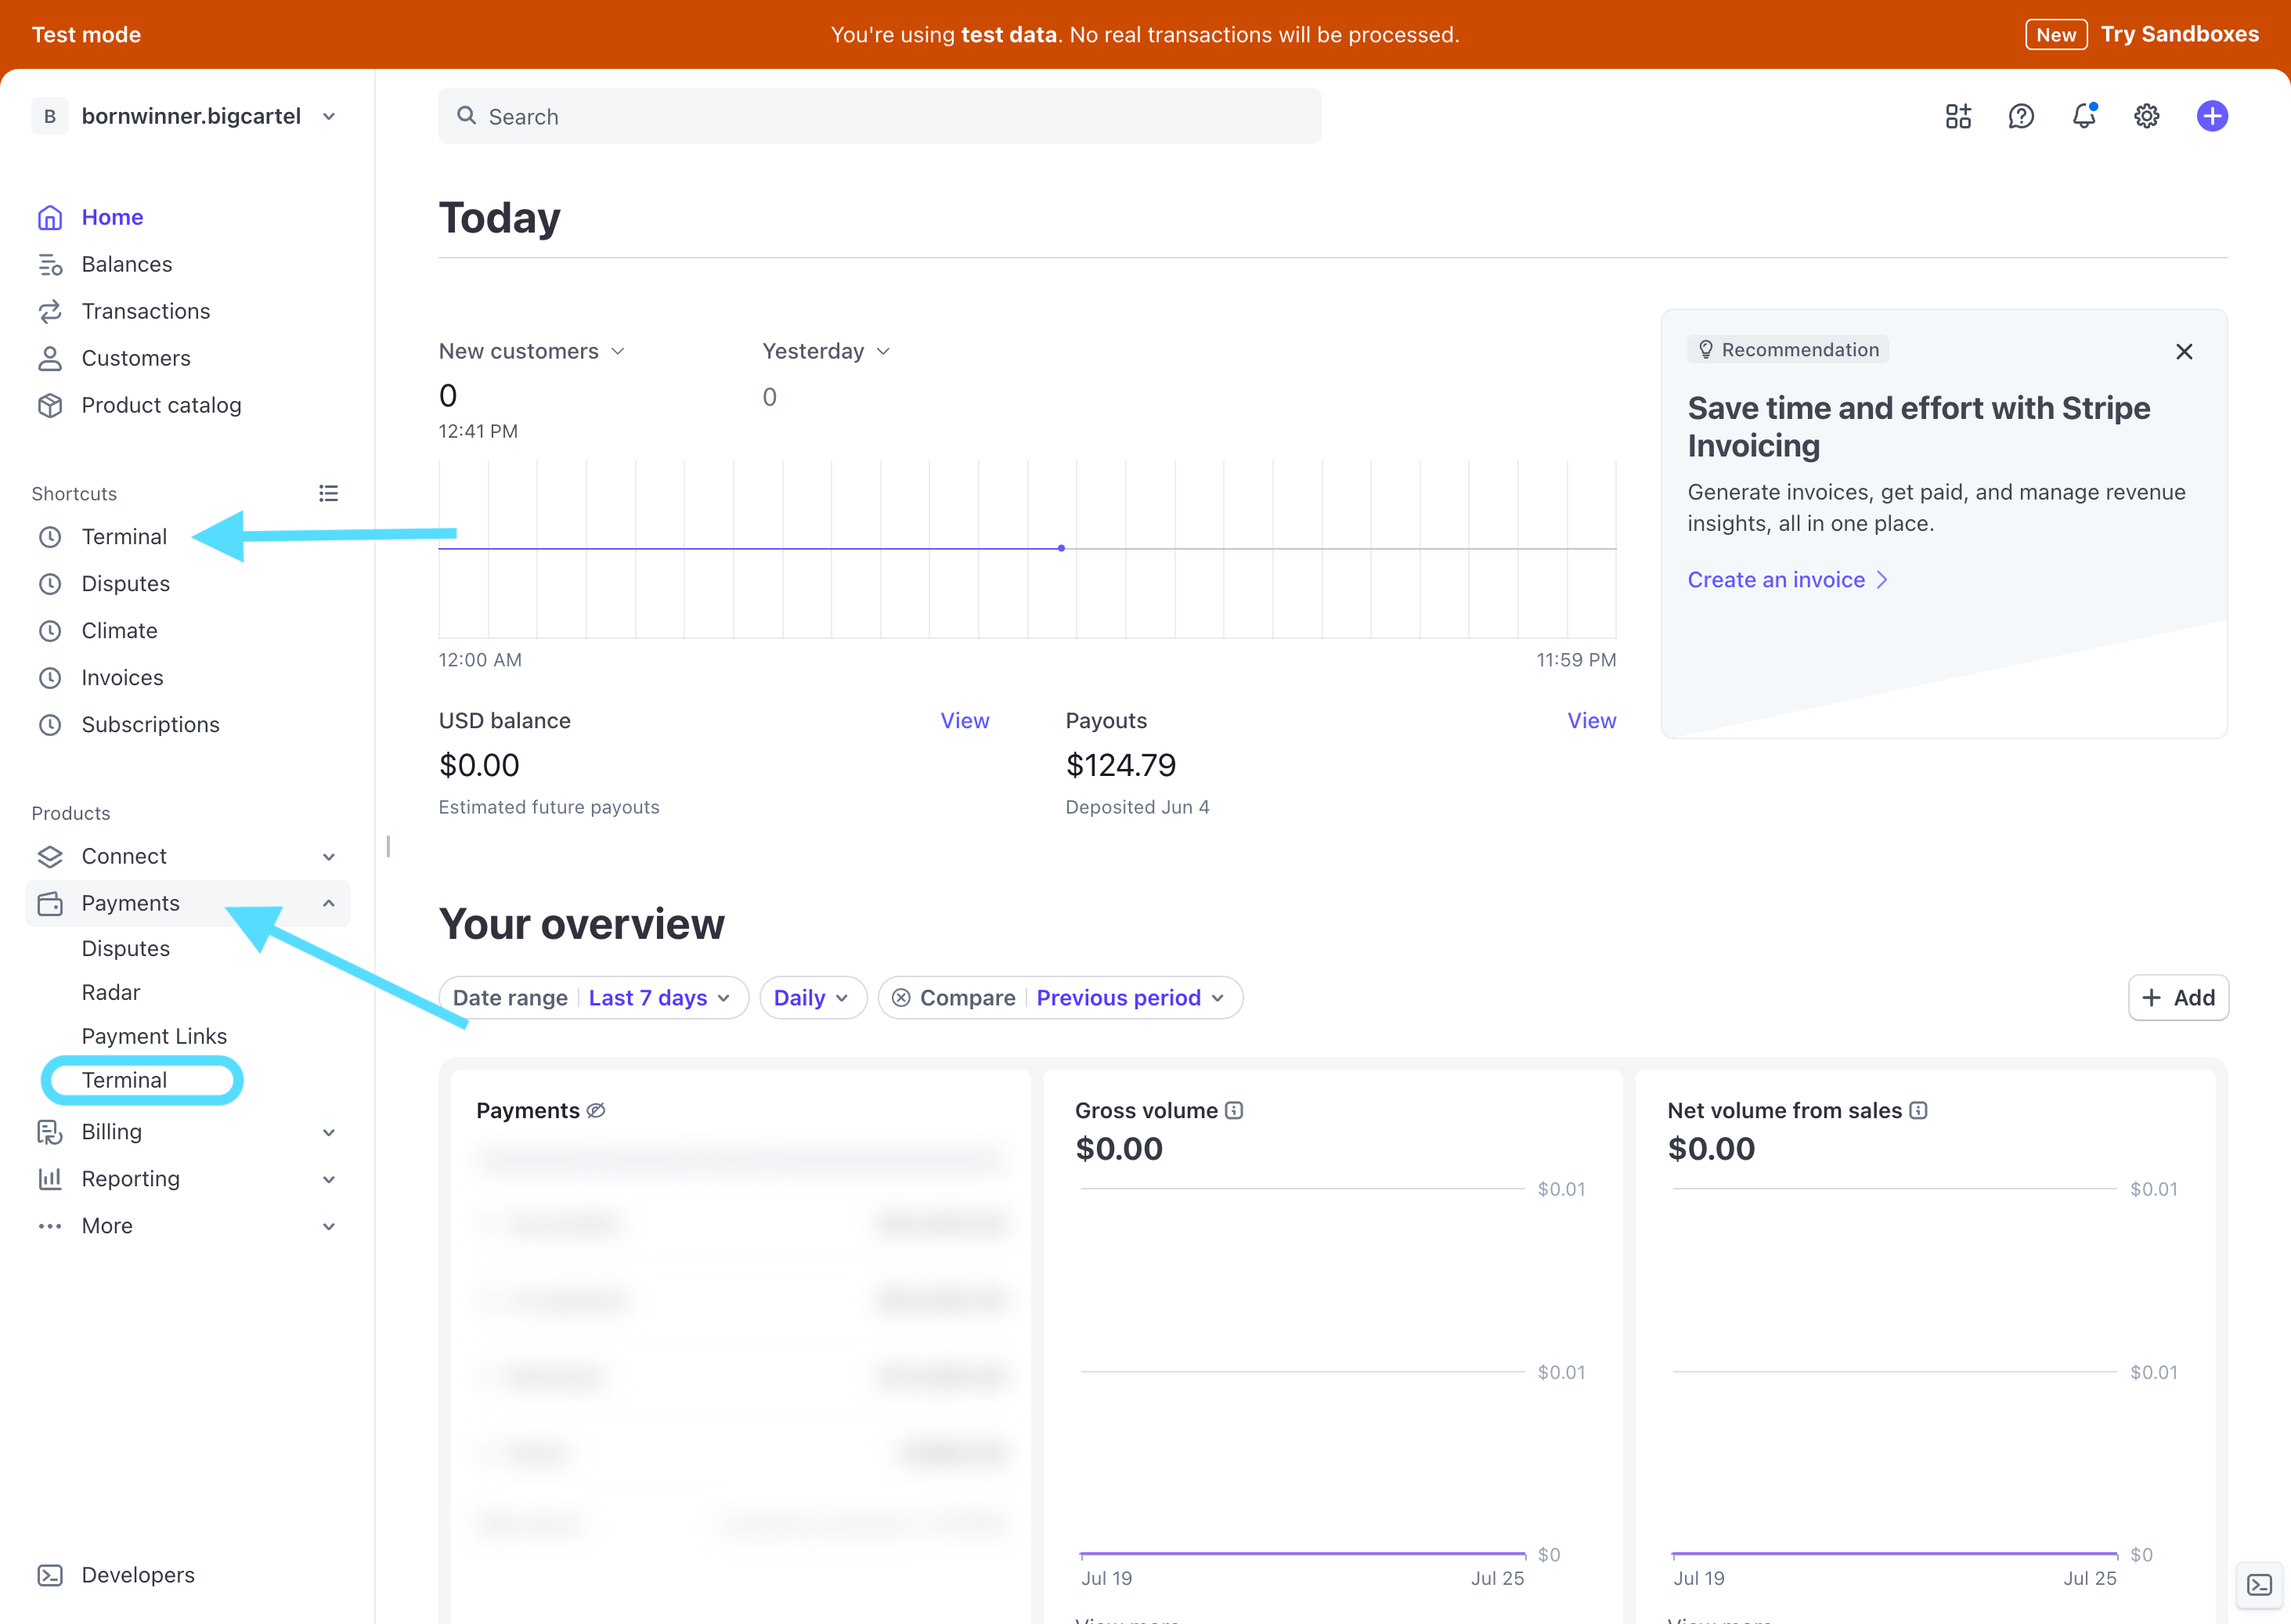Viewport: 2291px width, 1624px height.
Task: Click the purple plus create button
Action: click(2211, 116)
